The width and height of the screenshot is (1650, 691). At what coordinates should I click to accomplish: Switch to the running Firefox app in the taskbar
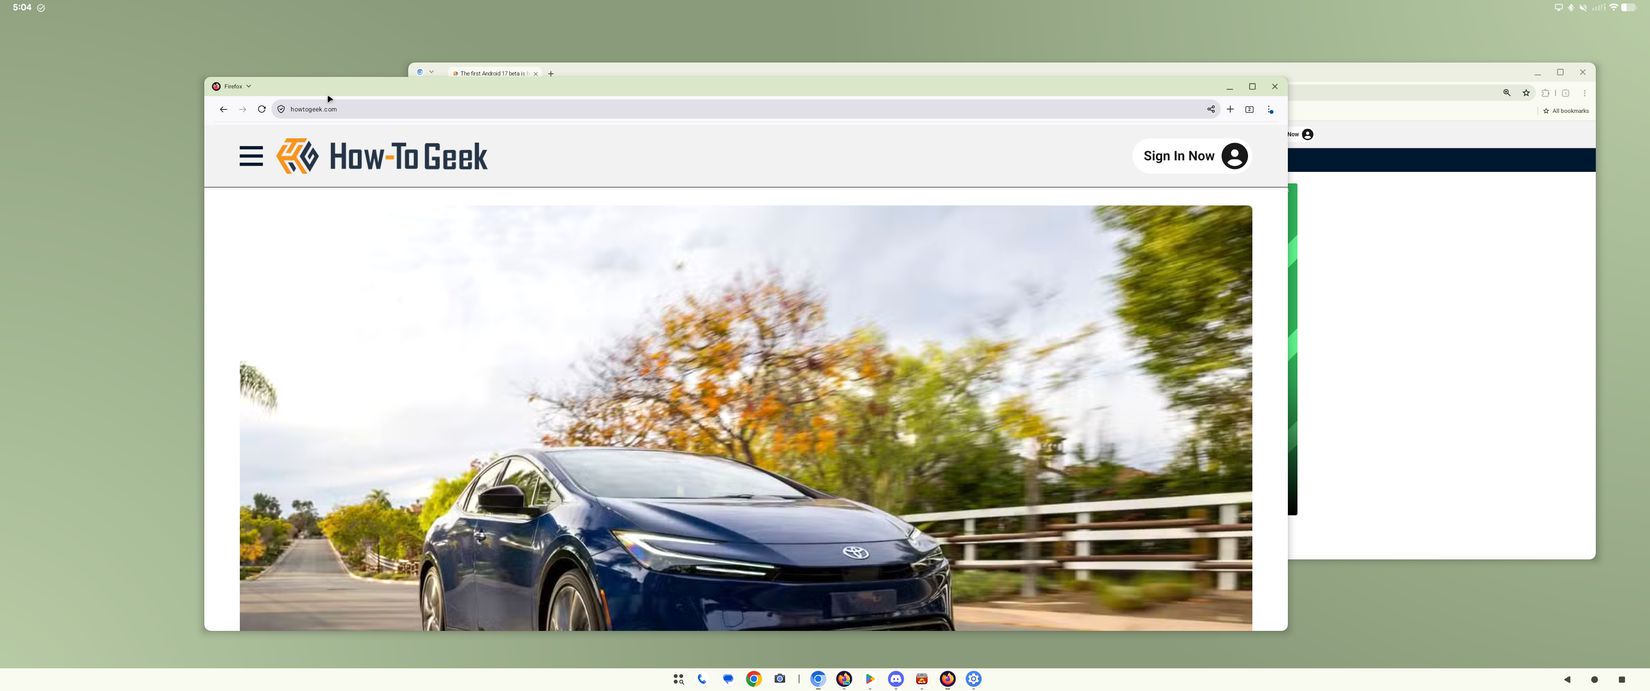pyautogui.click(x=948, y=679)
